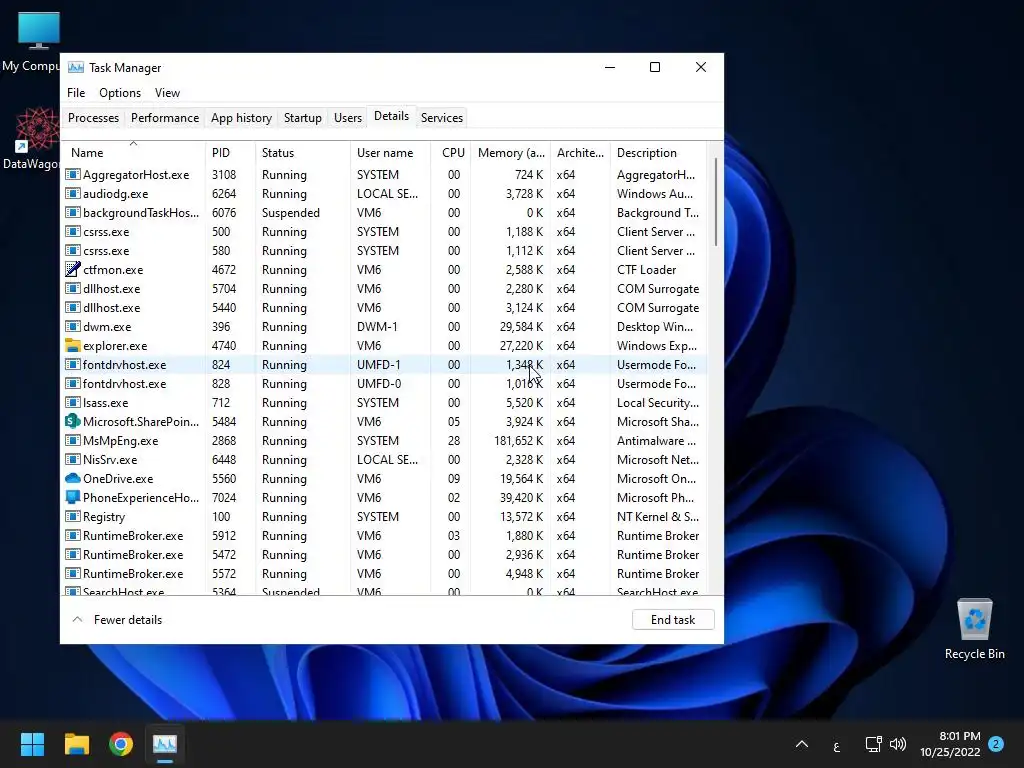Select the DataWagon desktop shortcut
This screenshot has height=768, width=1024.
pyautogui.click(x=30, y=139)
